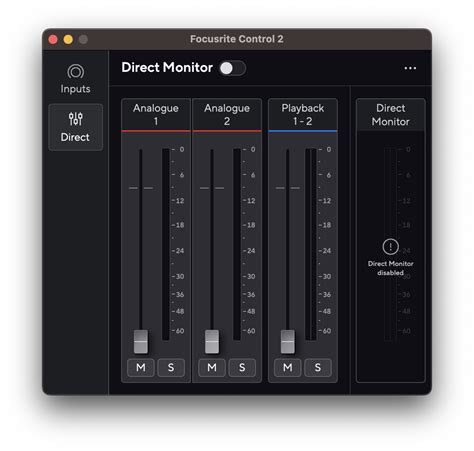The height and width of the screenshot is (451, 474).
Task: Click the Playback 1-2 stereo level meter
Action: click(311, 244)
